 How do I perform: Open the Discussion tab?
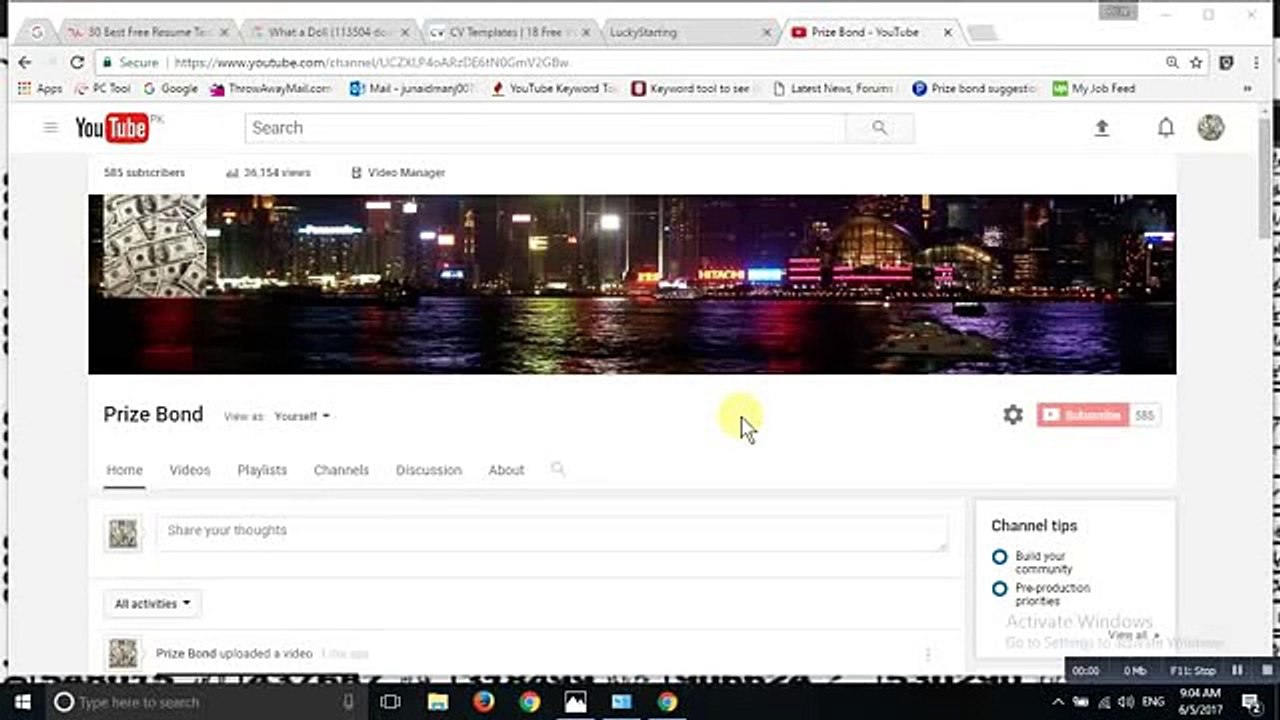[429, 470]
